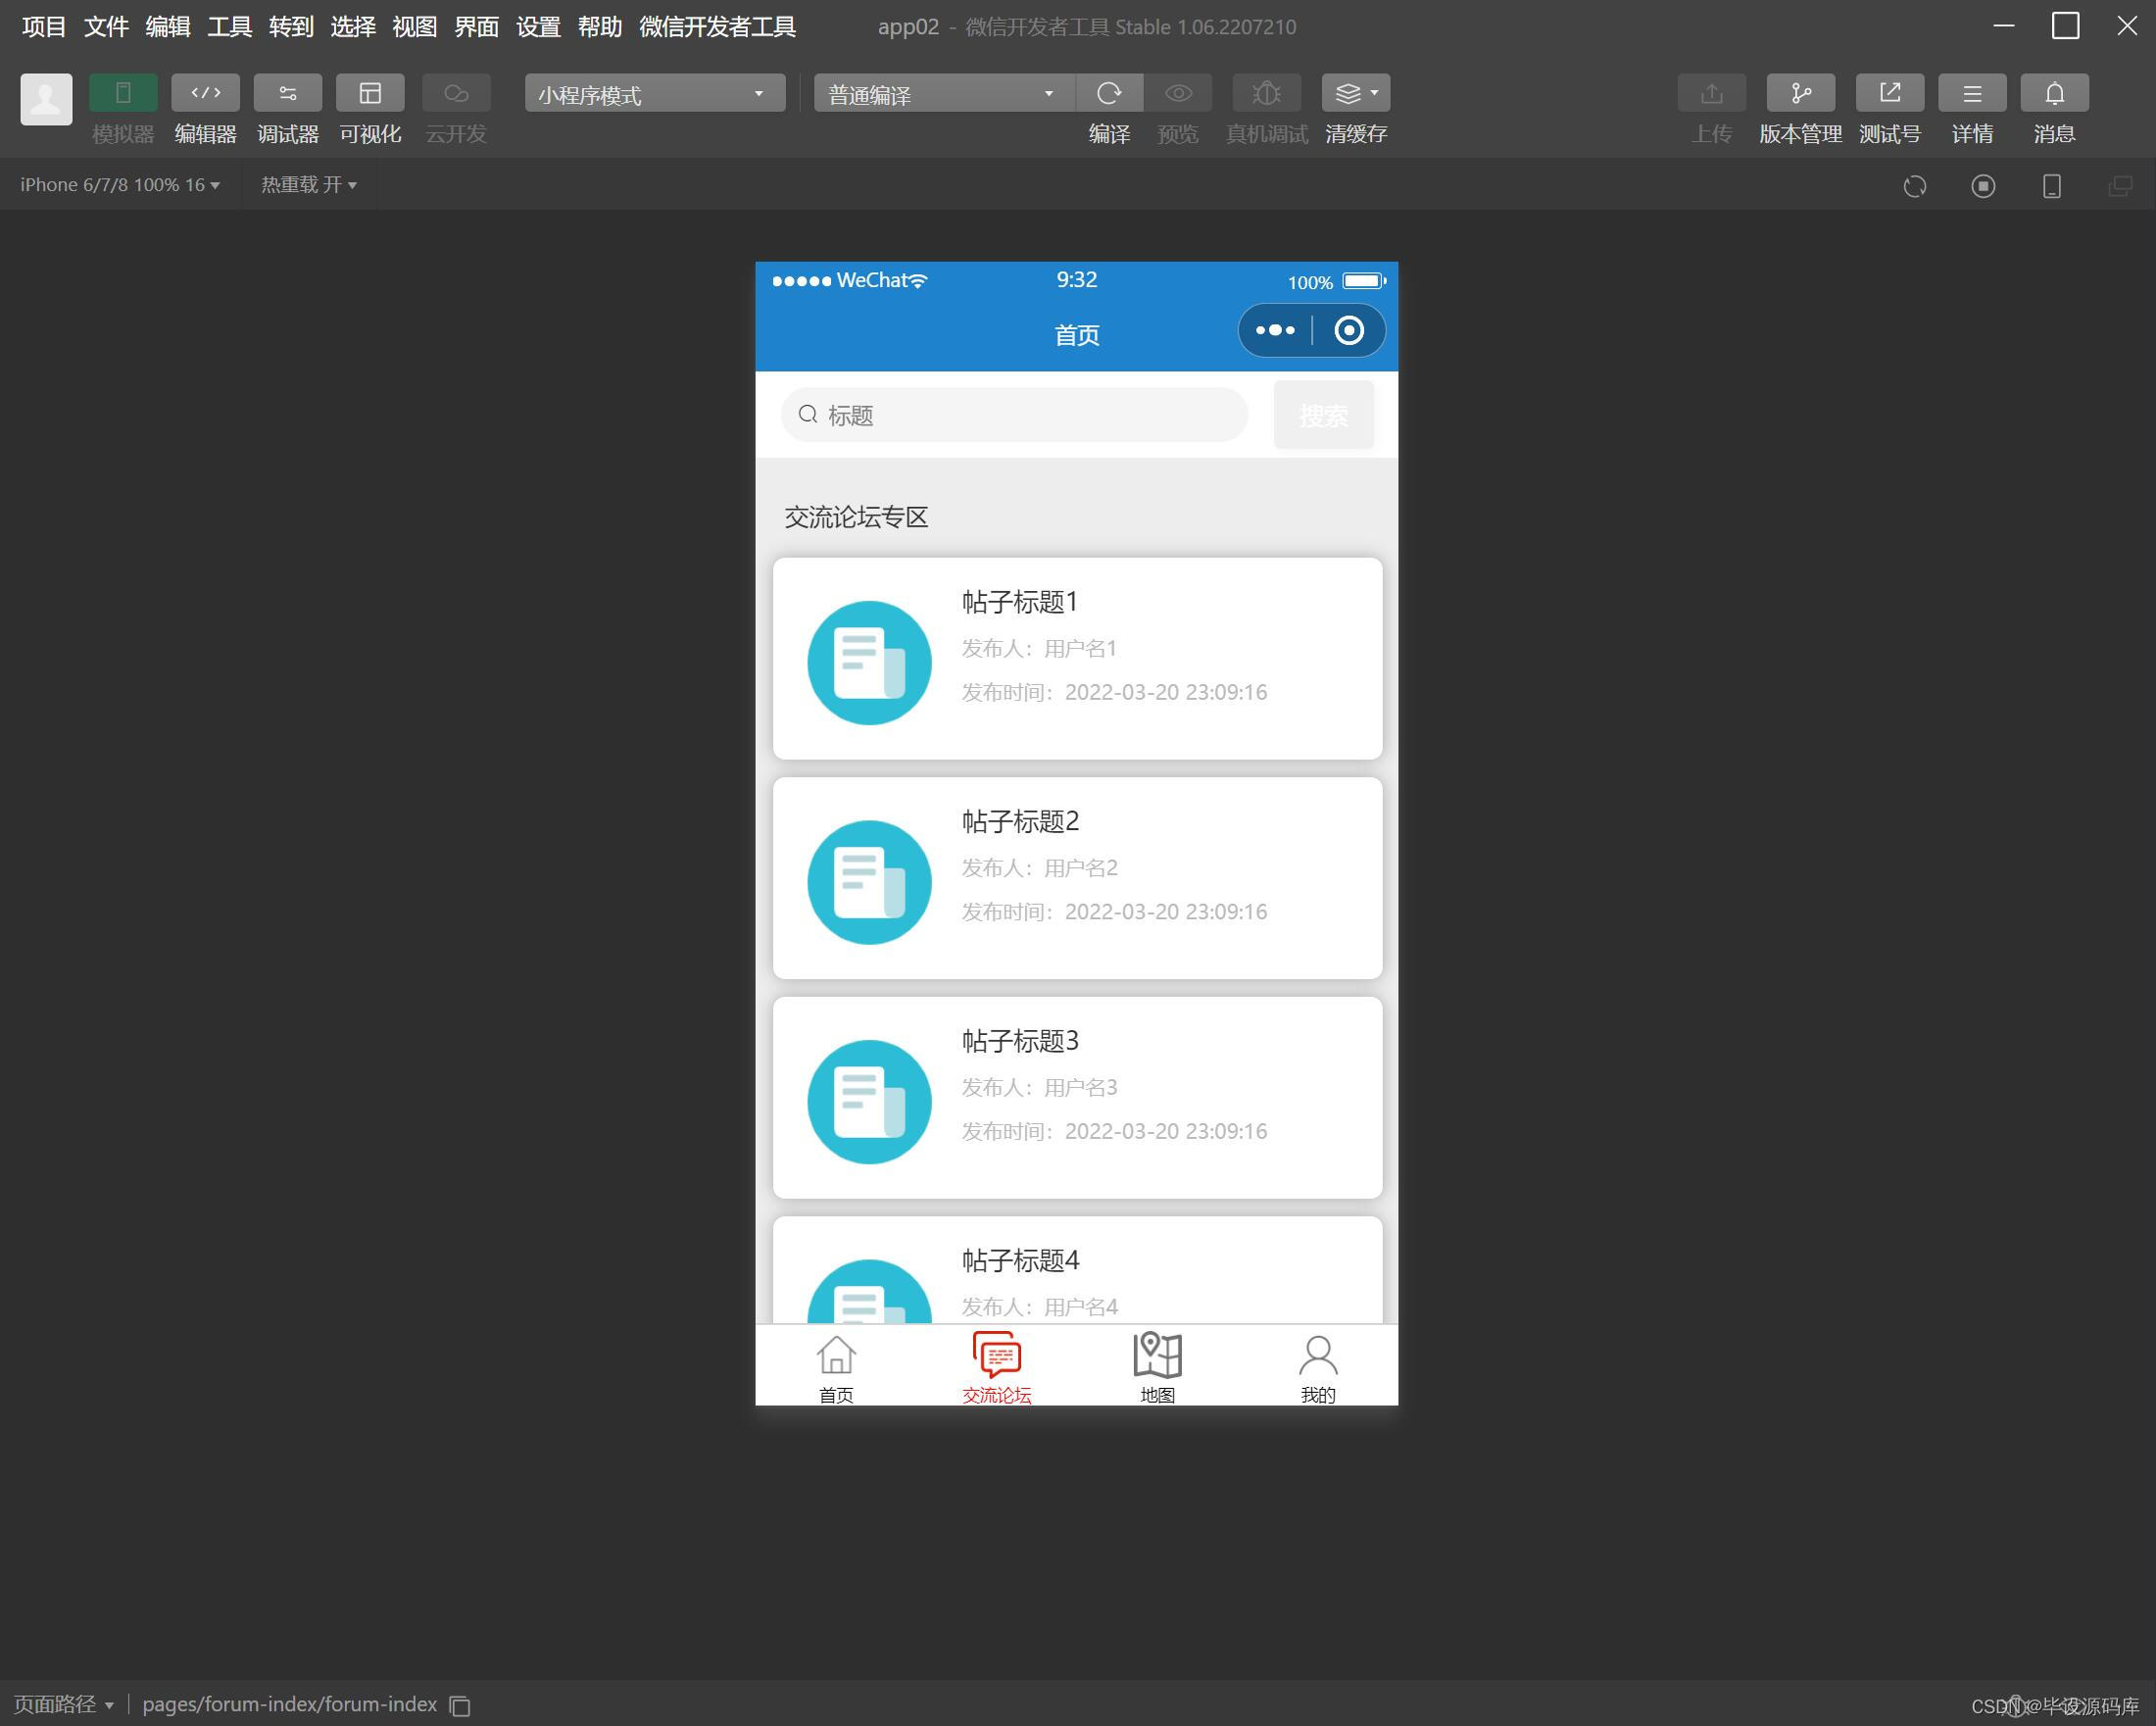Image resolution: width=2156 pixels, height=1726 pixels.
Task: Open the details (详情) panel
Action: click(1972, 93)
